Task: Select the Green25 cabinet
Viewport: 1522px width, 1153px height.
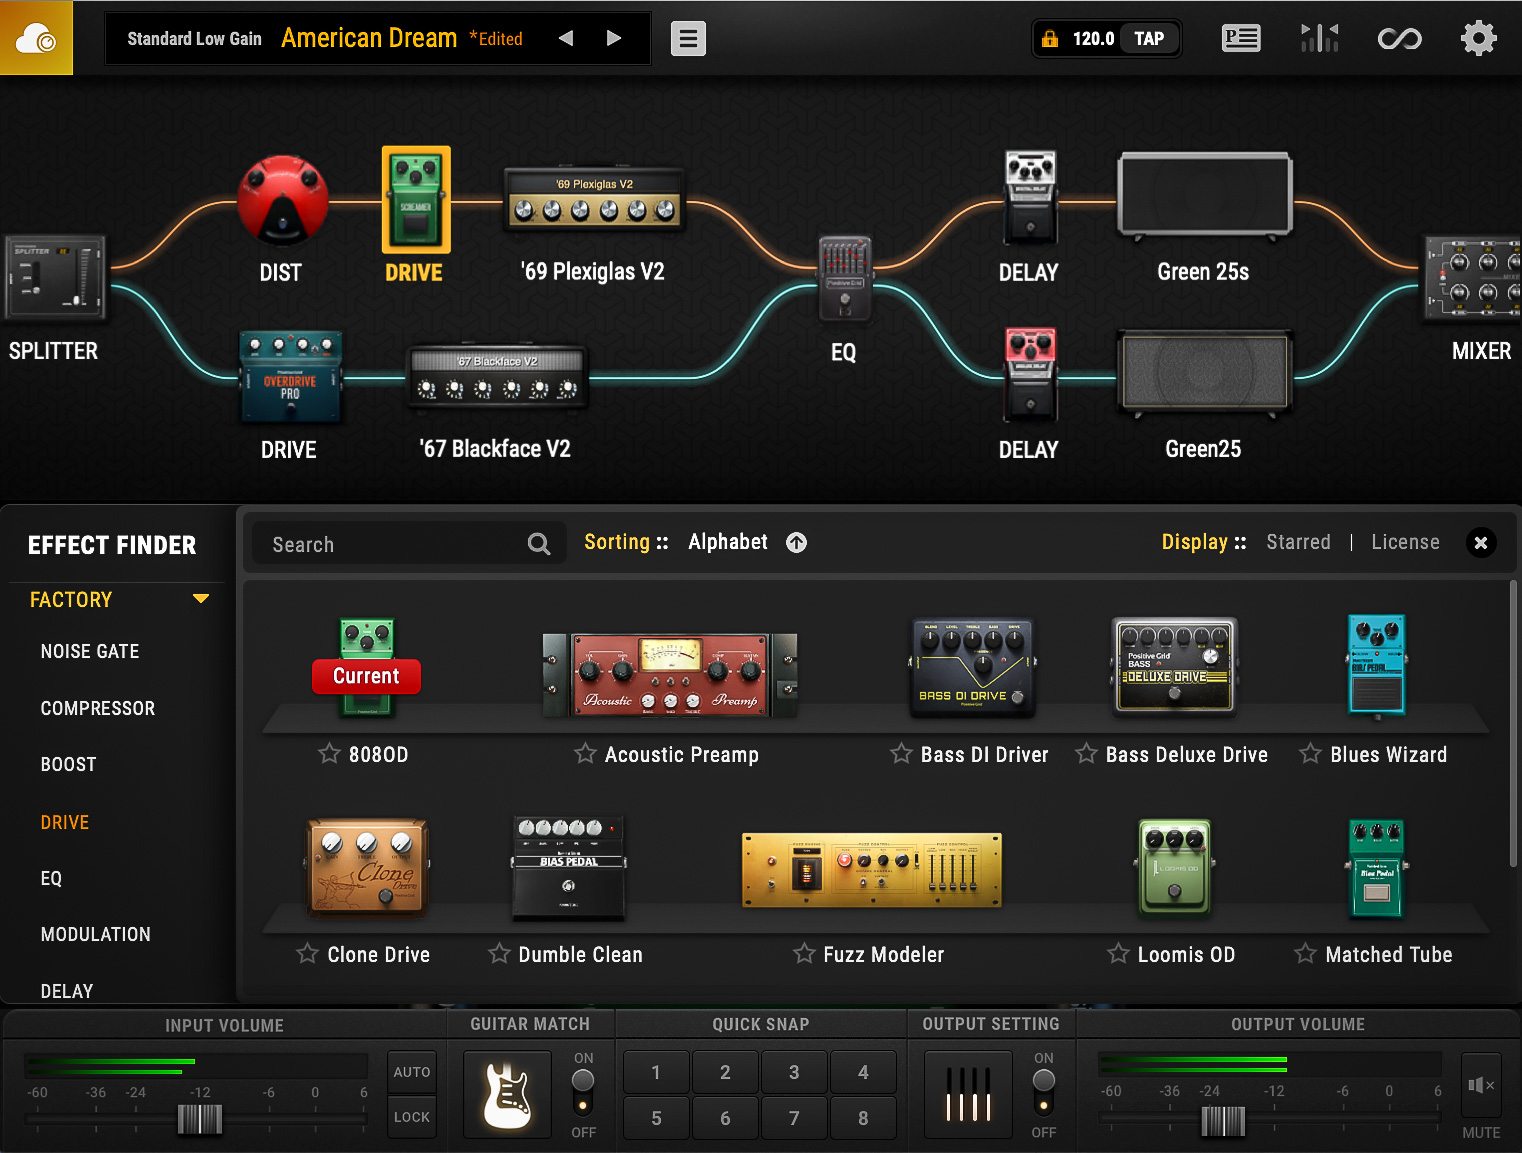Action: pyautogui.click(x=1204, y=373)
